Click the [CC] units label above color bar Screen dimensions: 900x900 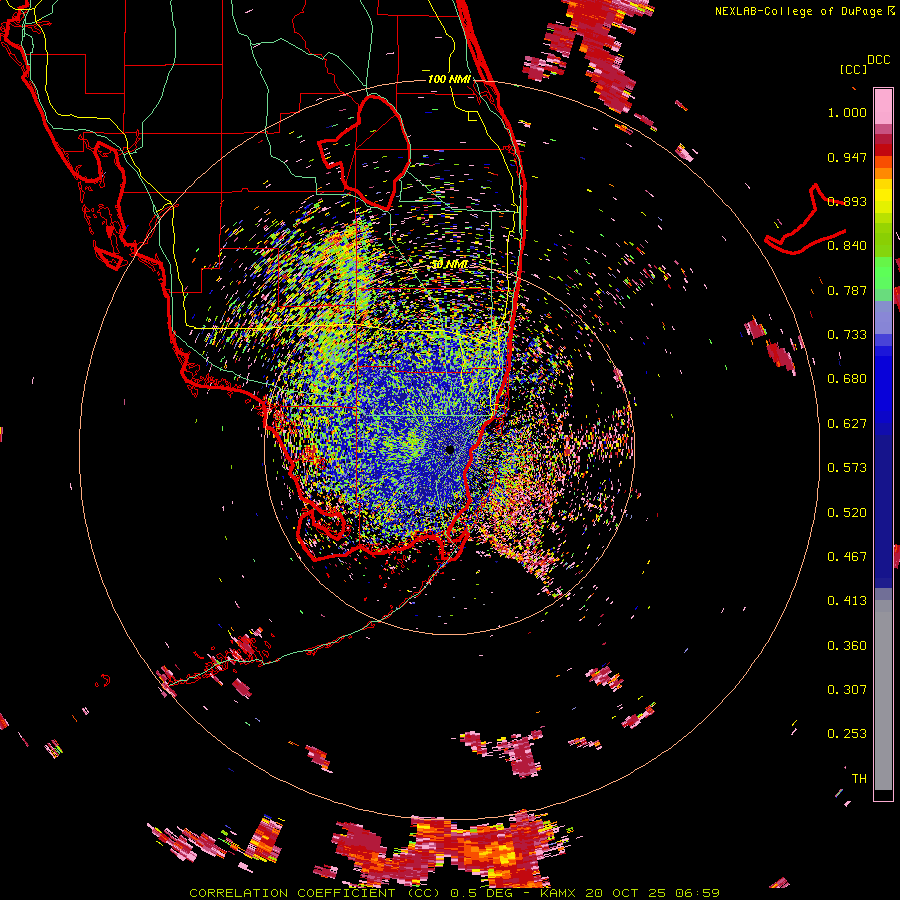[853, 69]
